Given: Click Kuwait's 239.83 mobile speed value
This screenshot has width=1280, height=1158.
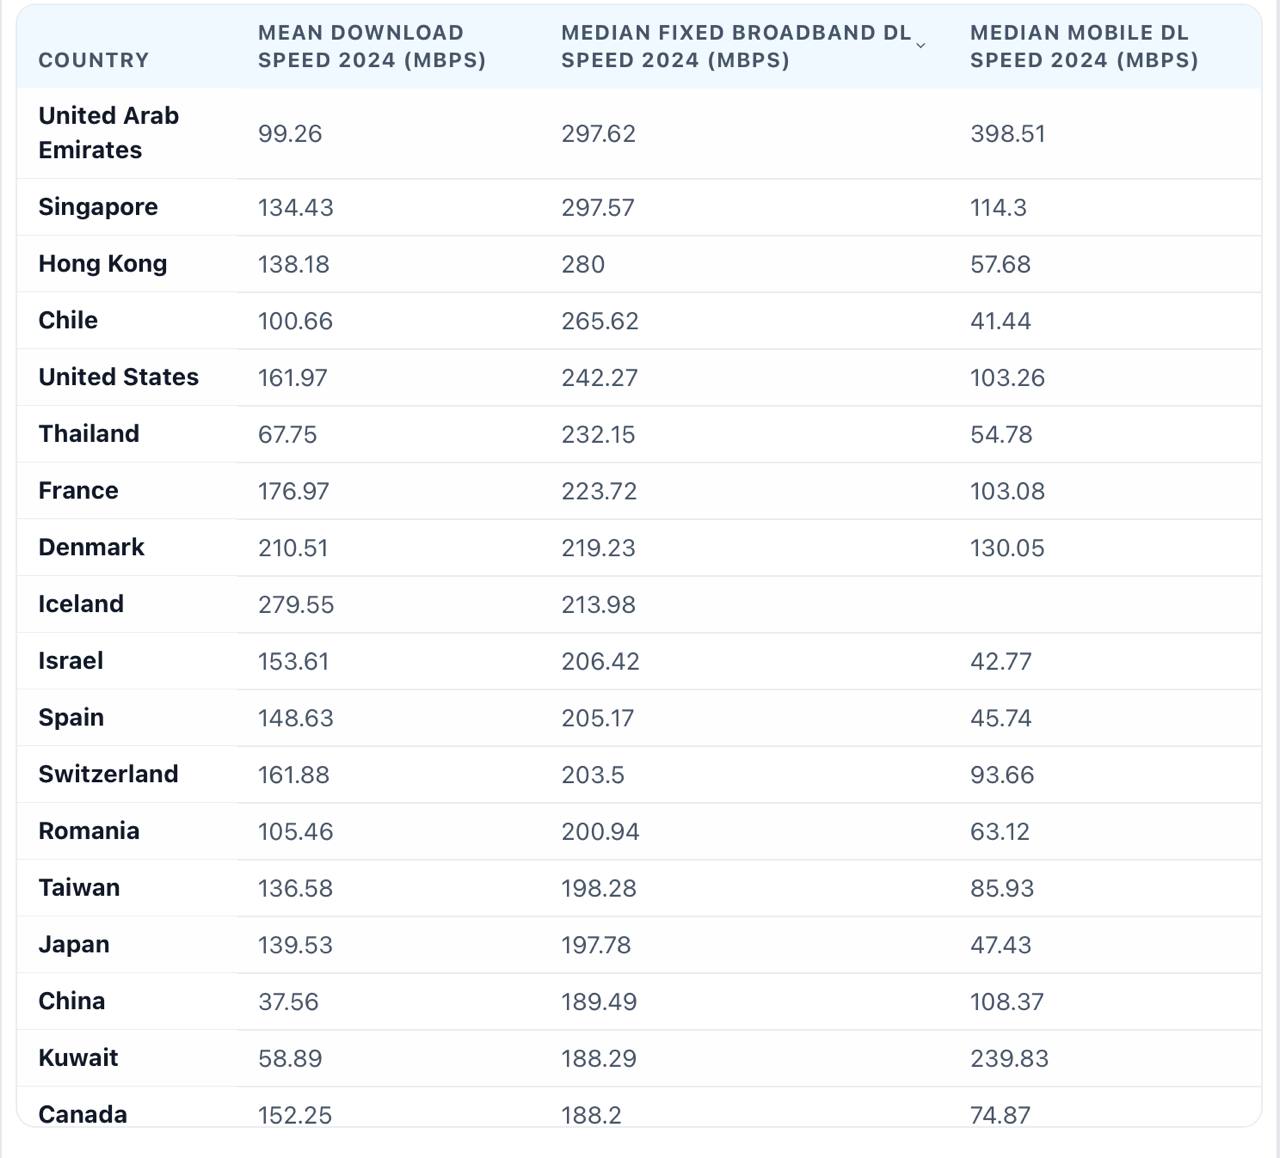Looking at the screenshot, I should [1009, 1058].
